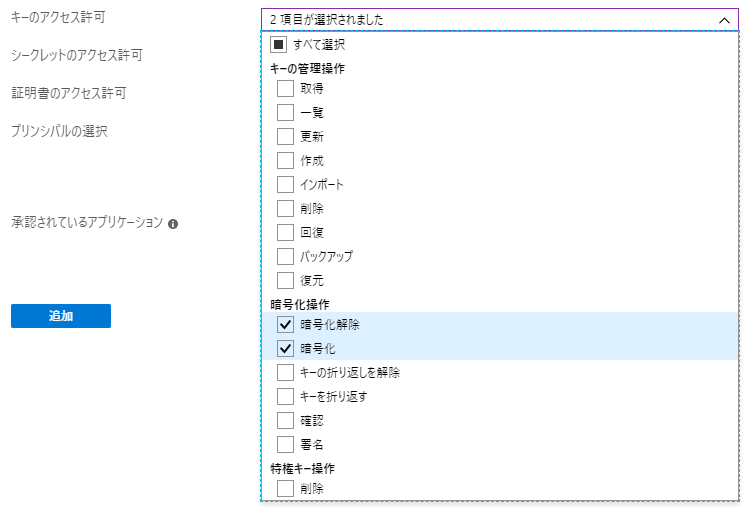Toggle the すべて選択 checkbox
This screenshot has width=744, height=507.
tap(278, 45)
